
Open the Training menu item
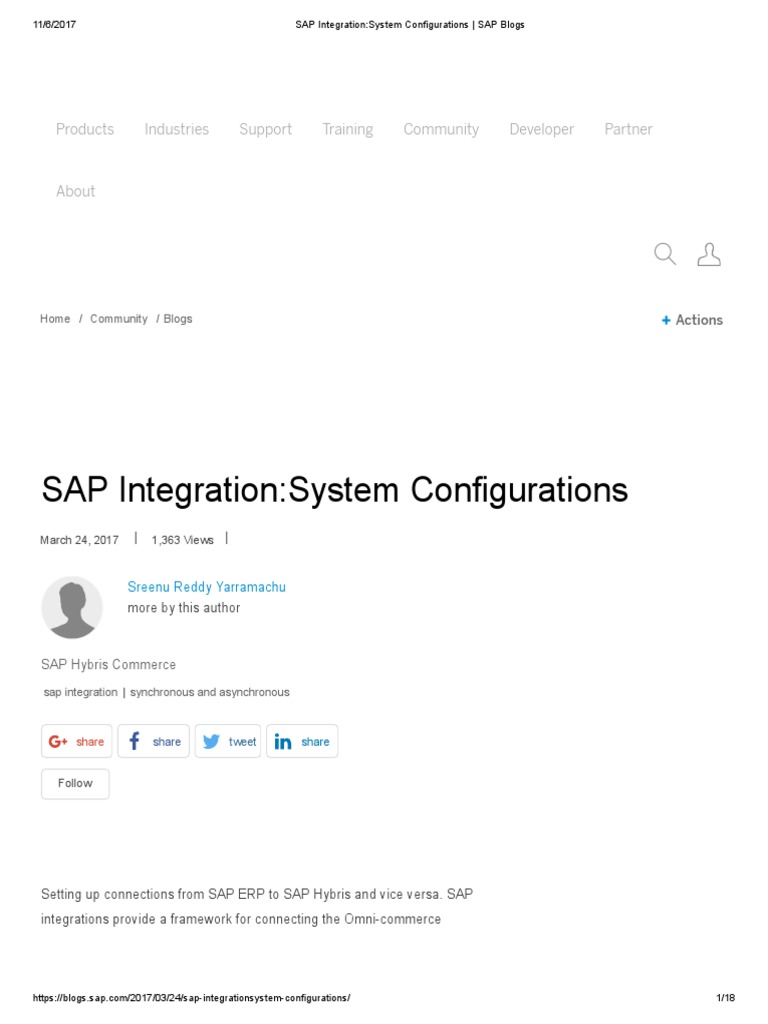[x=348, y=129]
